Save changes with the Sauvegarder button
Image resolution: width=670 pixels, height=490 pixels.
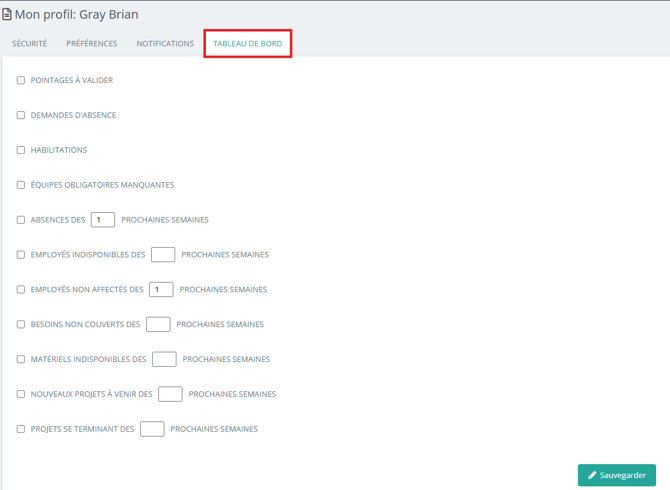(617, 475)
